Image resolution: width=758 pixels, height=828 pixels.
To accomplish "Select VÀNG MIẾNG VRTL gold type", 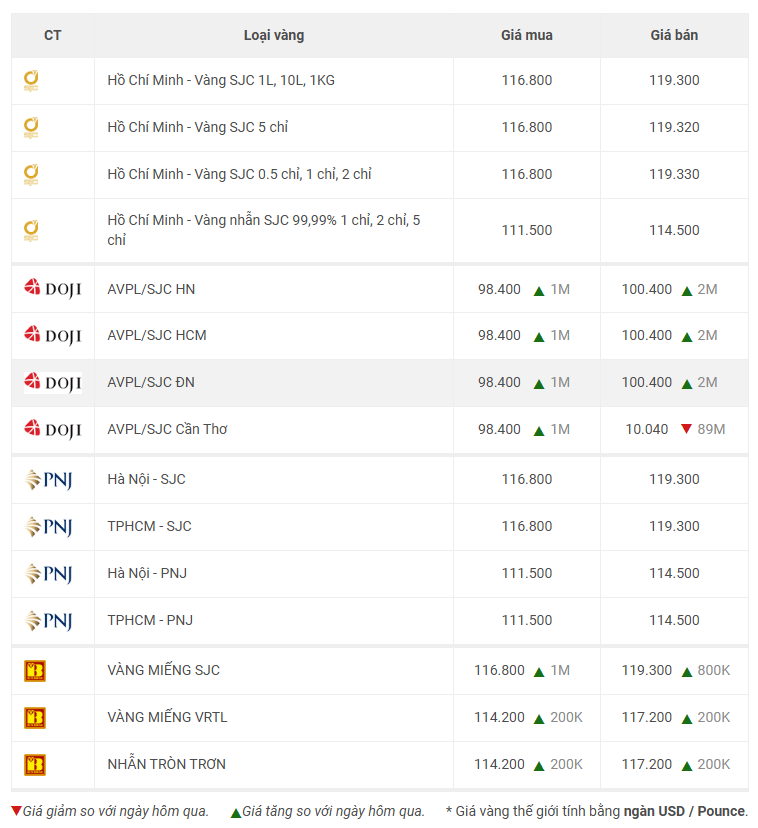I will [x=167, y=717].
